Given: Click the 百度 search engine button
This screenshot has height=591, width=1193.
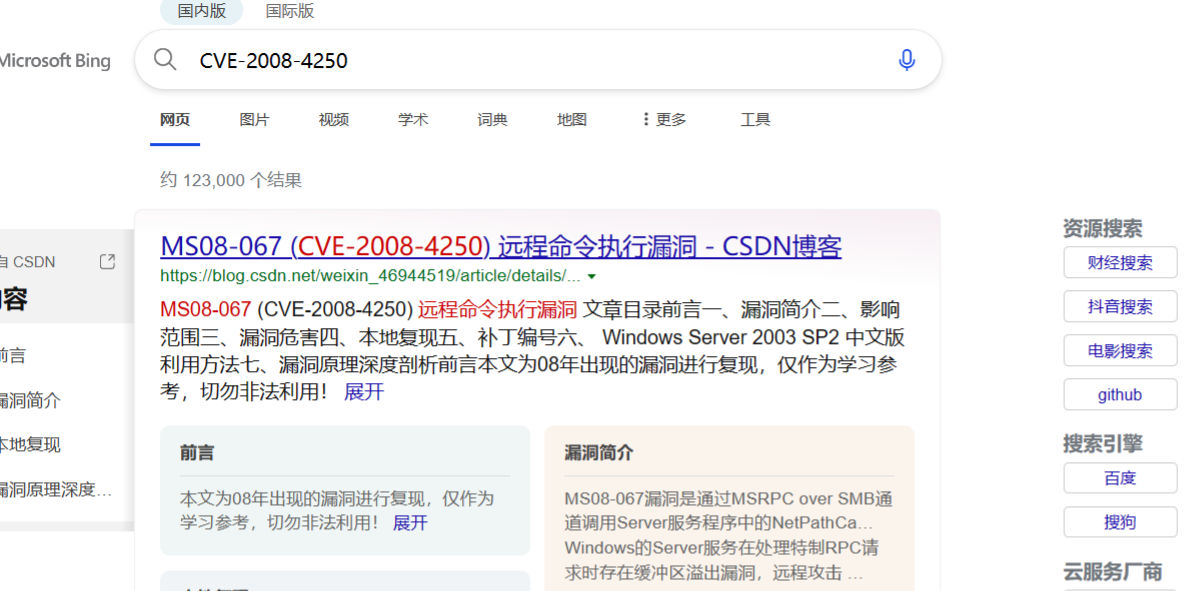Looking at the screenshot, I should pyautogui.click(x=1120, y=478).
